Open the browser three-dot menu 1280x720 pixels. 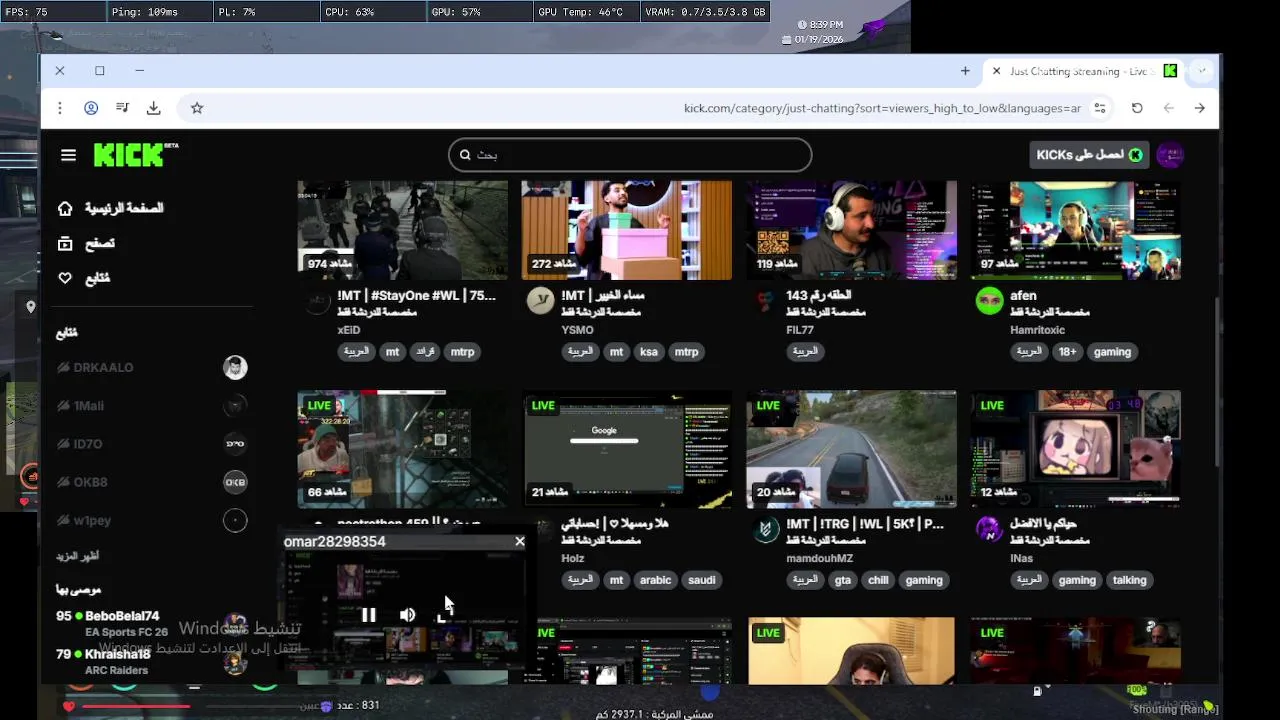click(60, 108)
